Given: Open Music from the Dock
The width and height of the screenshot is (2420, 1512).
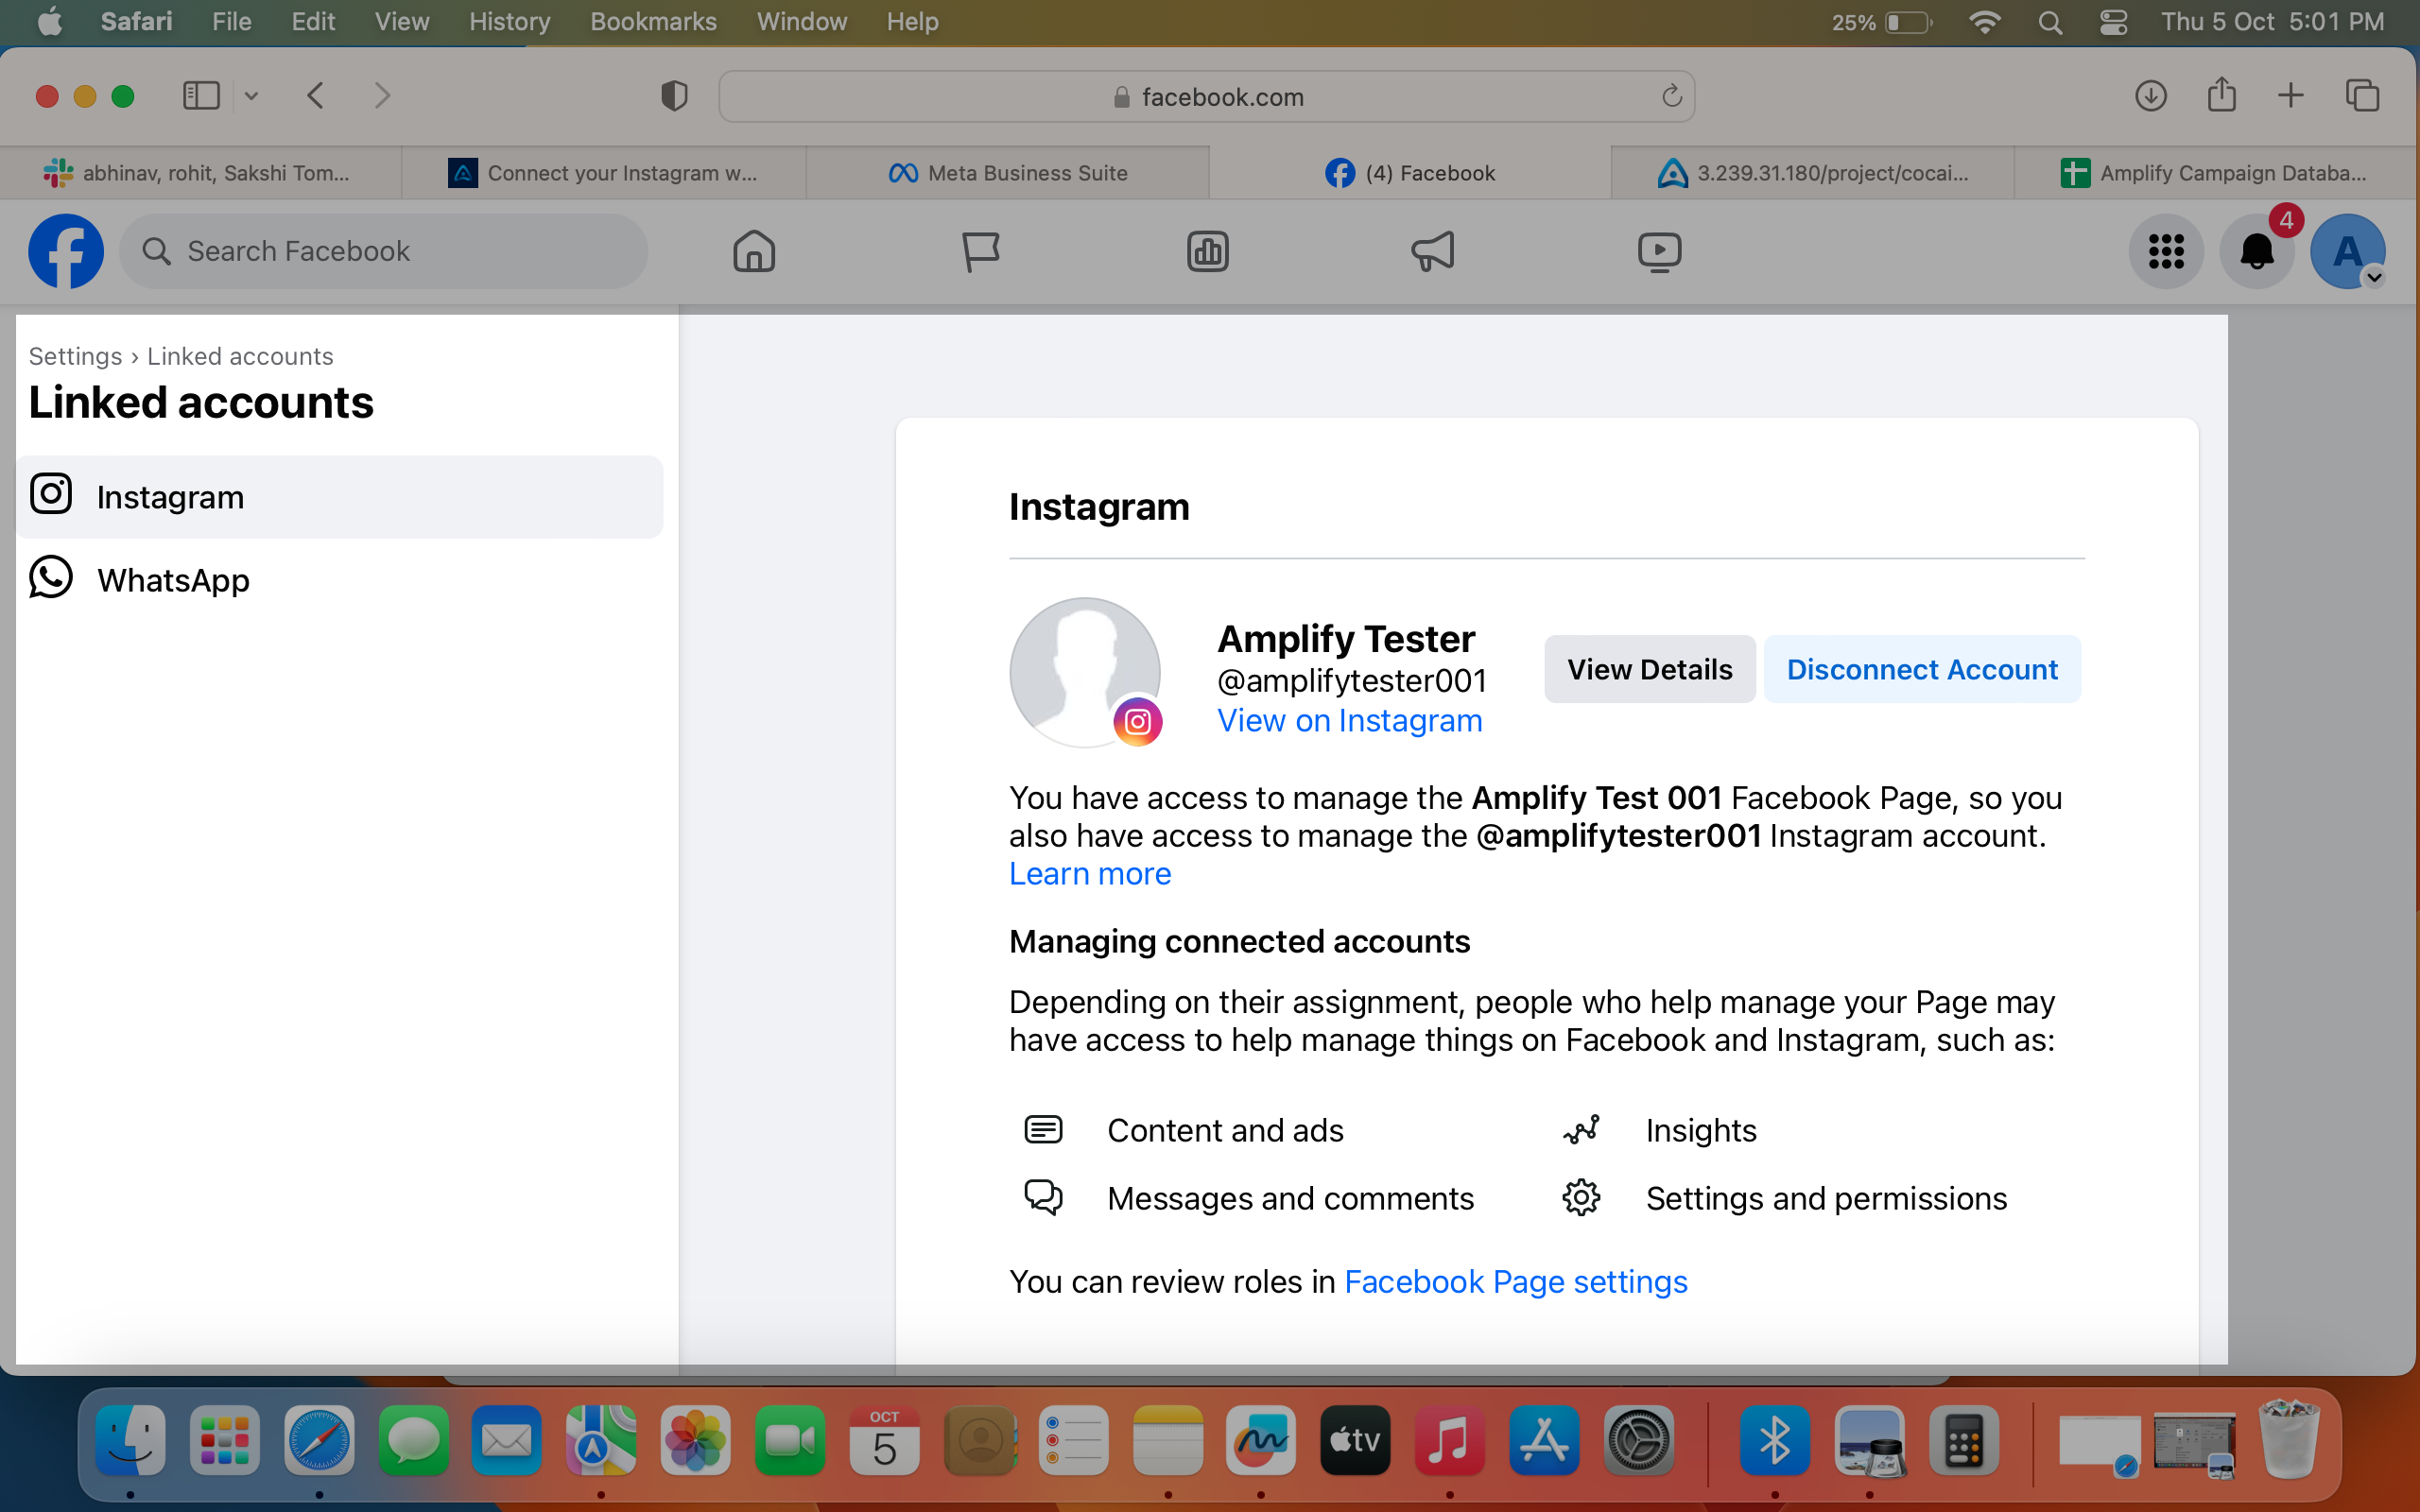Looking at the screenshot, I should [1449, 1440].
